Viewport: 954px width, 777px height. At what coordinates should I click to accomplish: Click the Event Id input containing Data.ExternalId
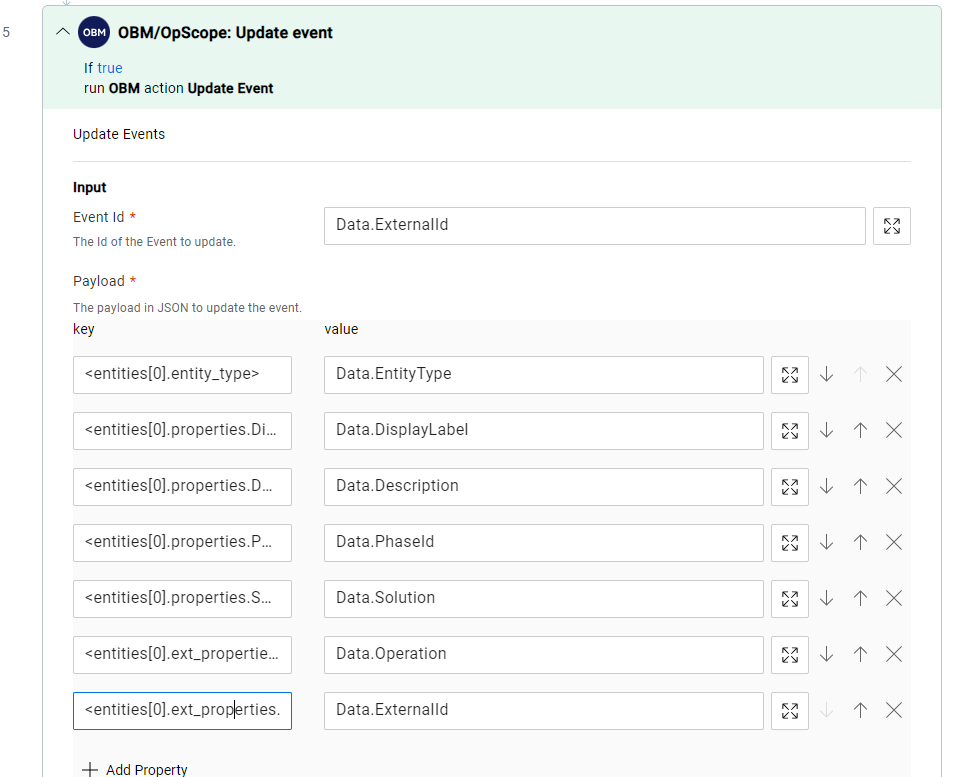click(594, 225)
